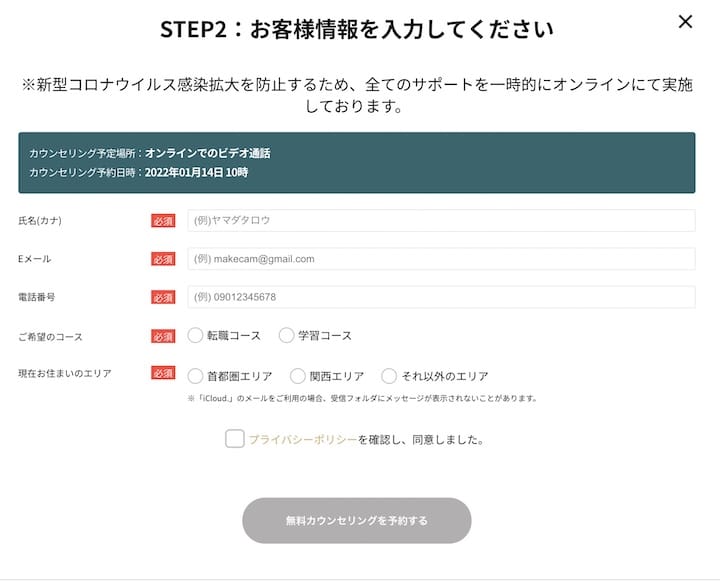The height and width of the screenshot is (581, 720).
Task: Select the 転職コース radio button
Action: [196, 336]
